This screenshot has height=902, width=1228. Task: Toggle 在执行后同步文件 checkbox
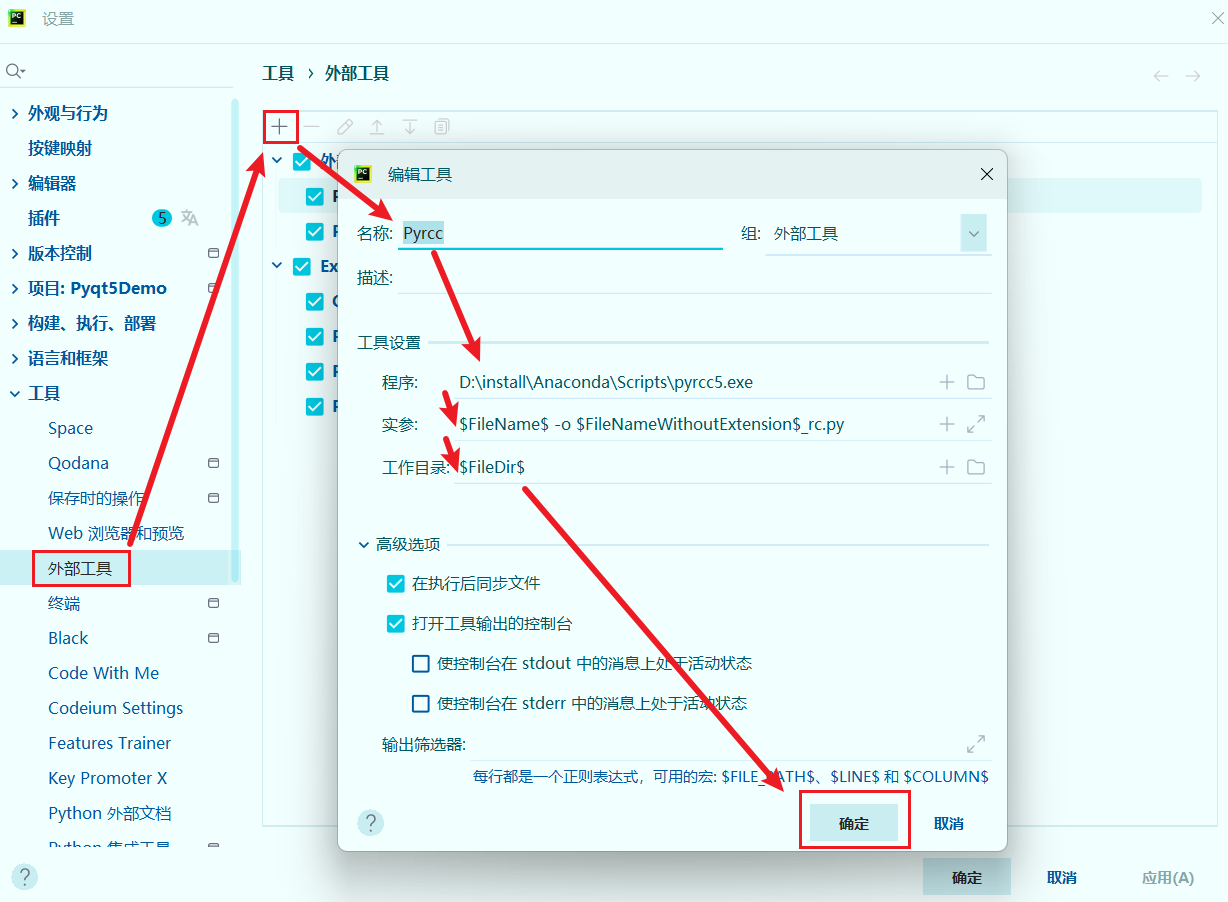pyautogui.click(x=396, y=583)
